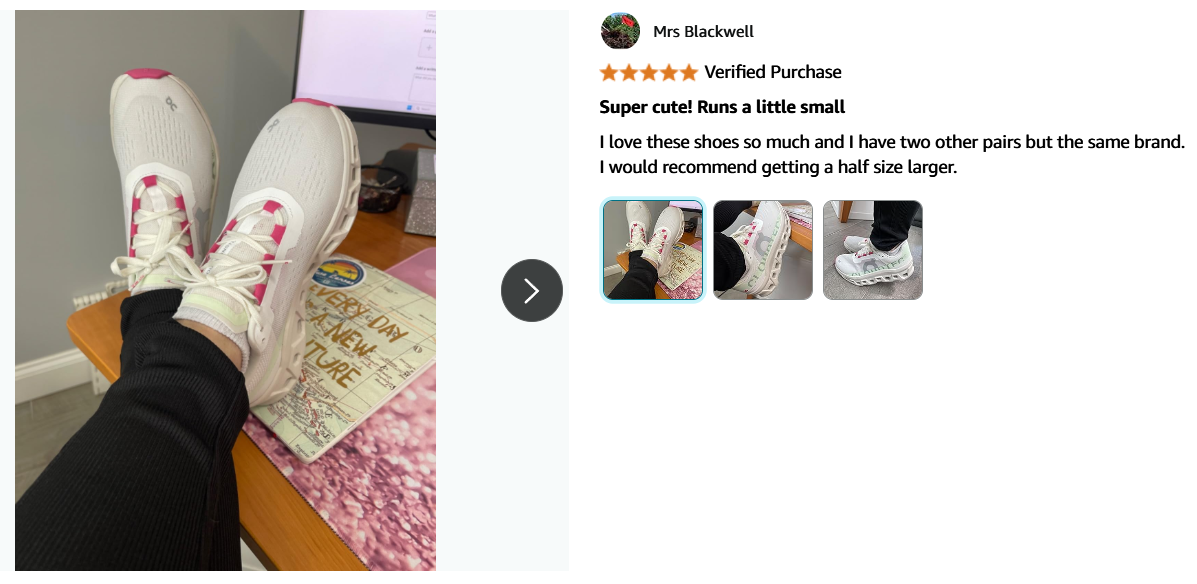Click the first orange rating star
This screenshot has height=584, width=1197.
tap(608, 73)
